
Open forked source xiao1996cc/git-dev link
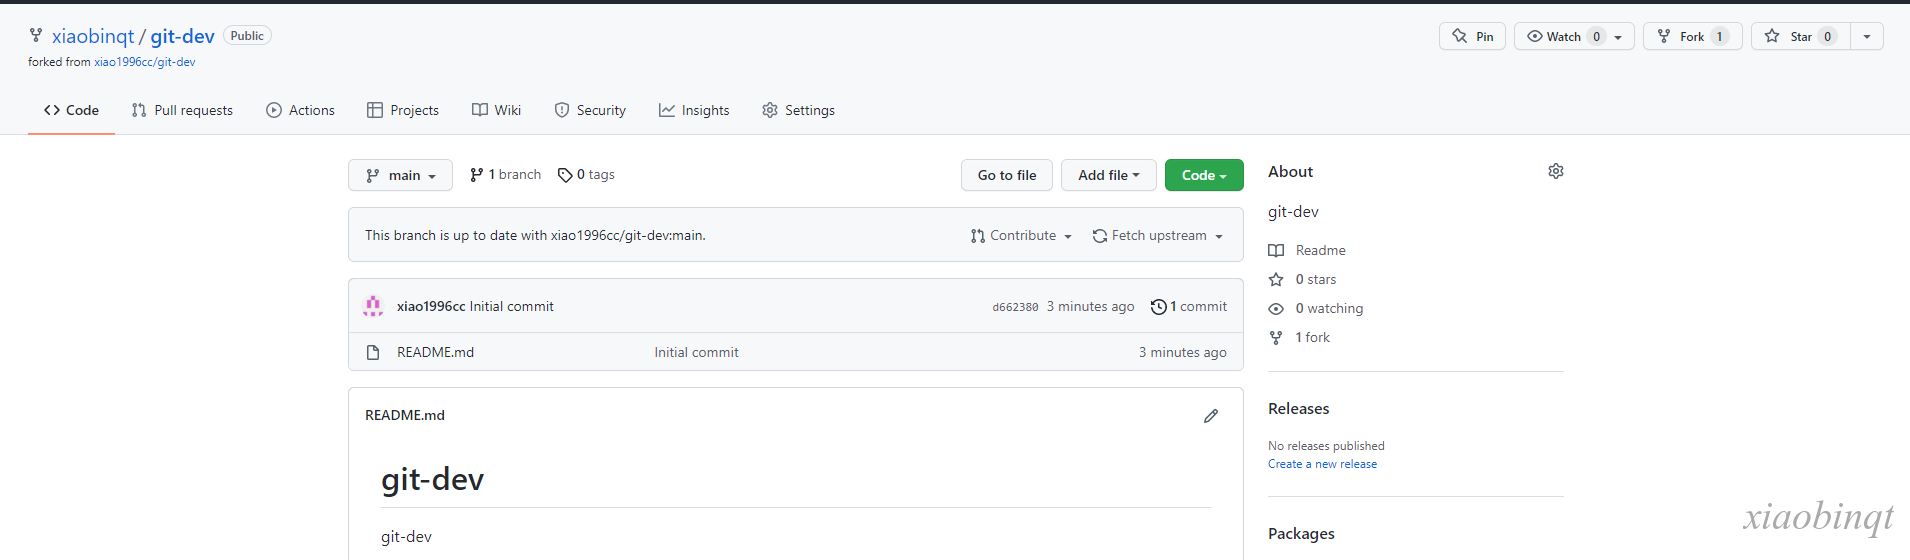pyautogui.click(x=145, y=62)
